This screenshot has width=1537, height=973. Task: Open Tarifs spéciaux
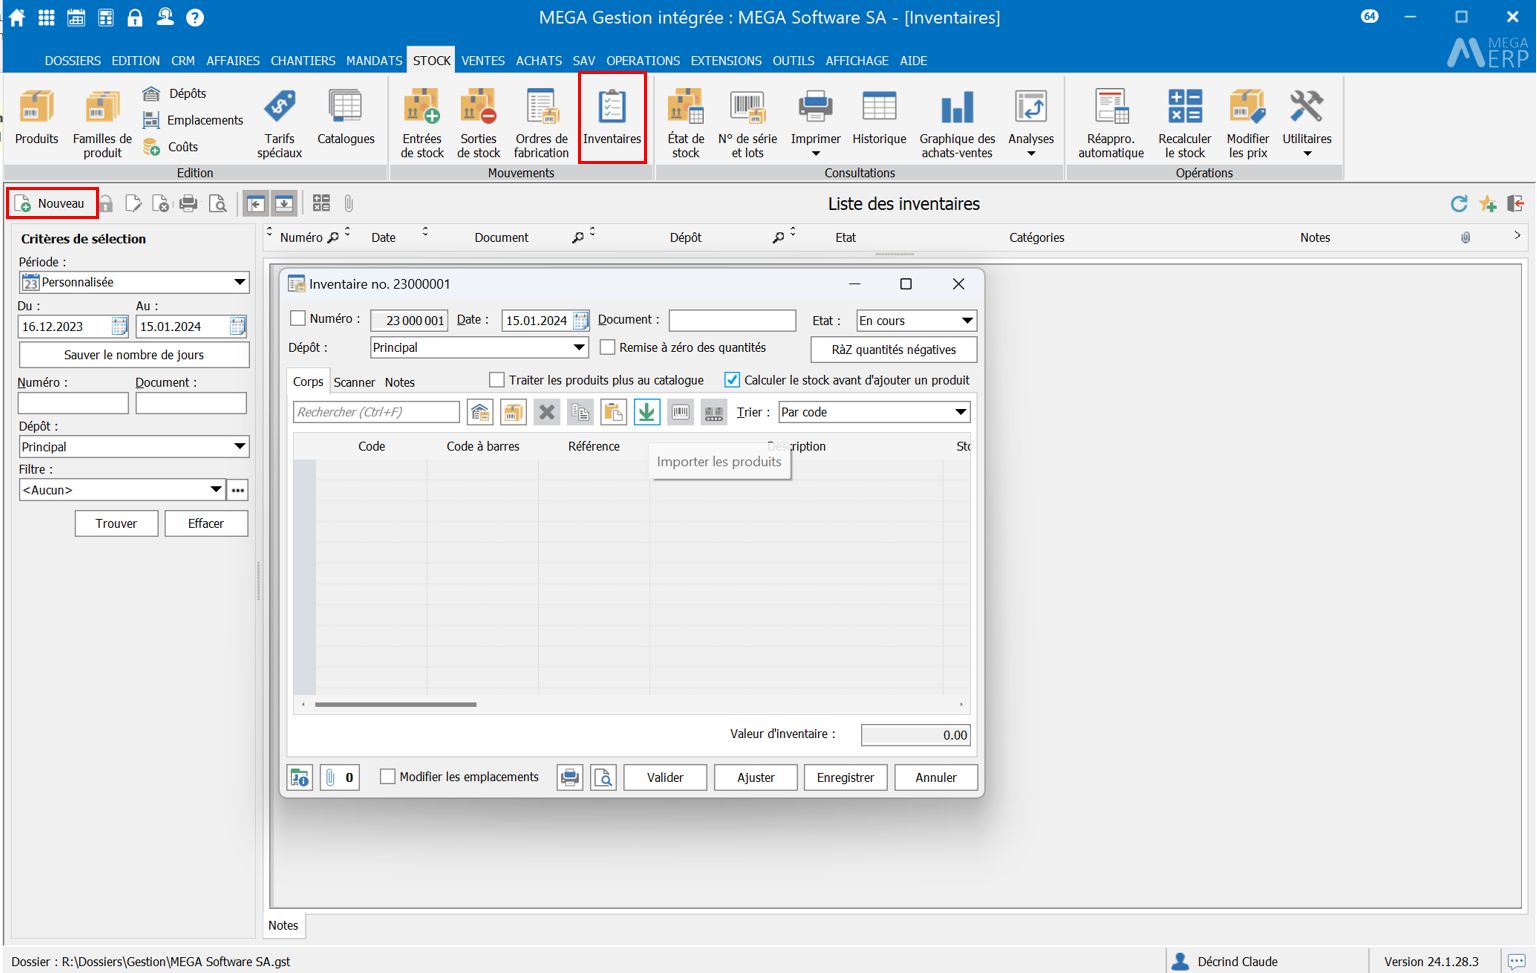279,124
